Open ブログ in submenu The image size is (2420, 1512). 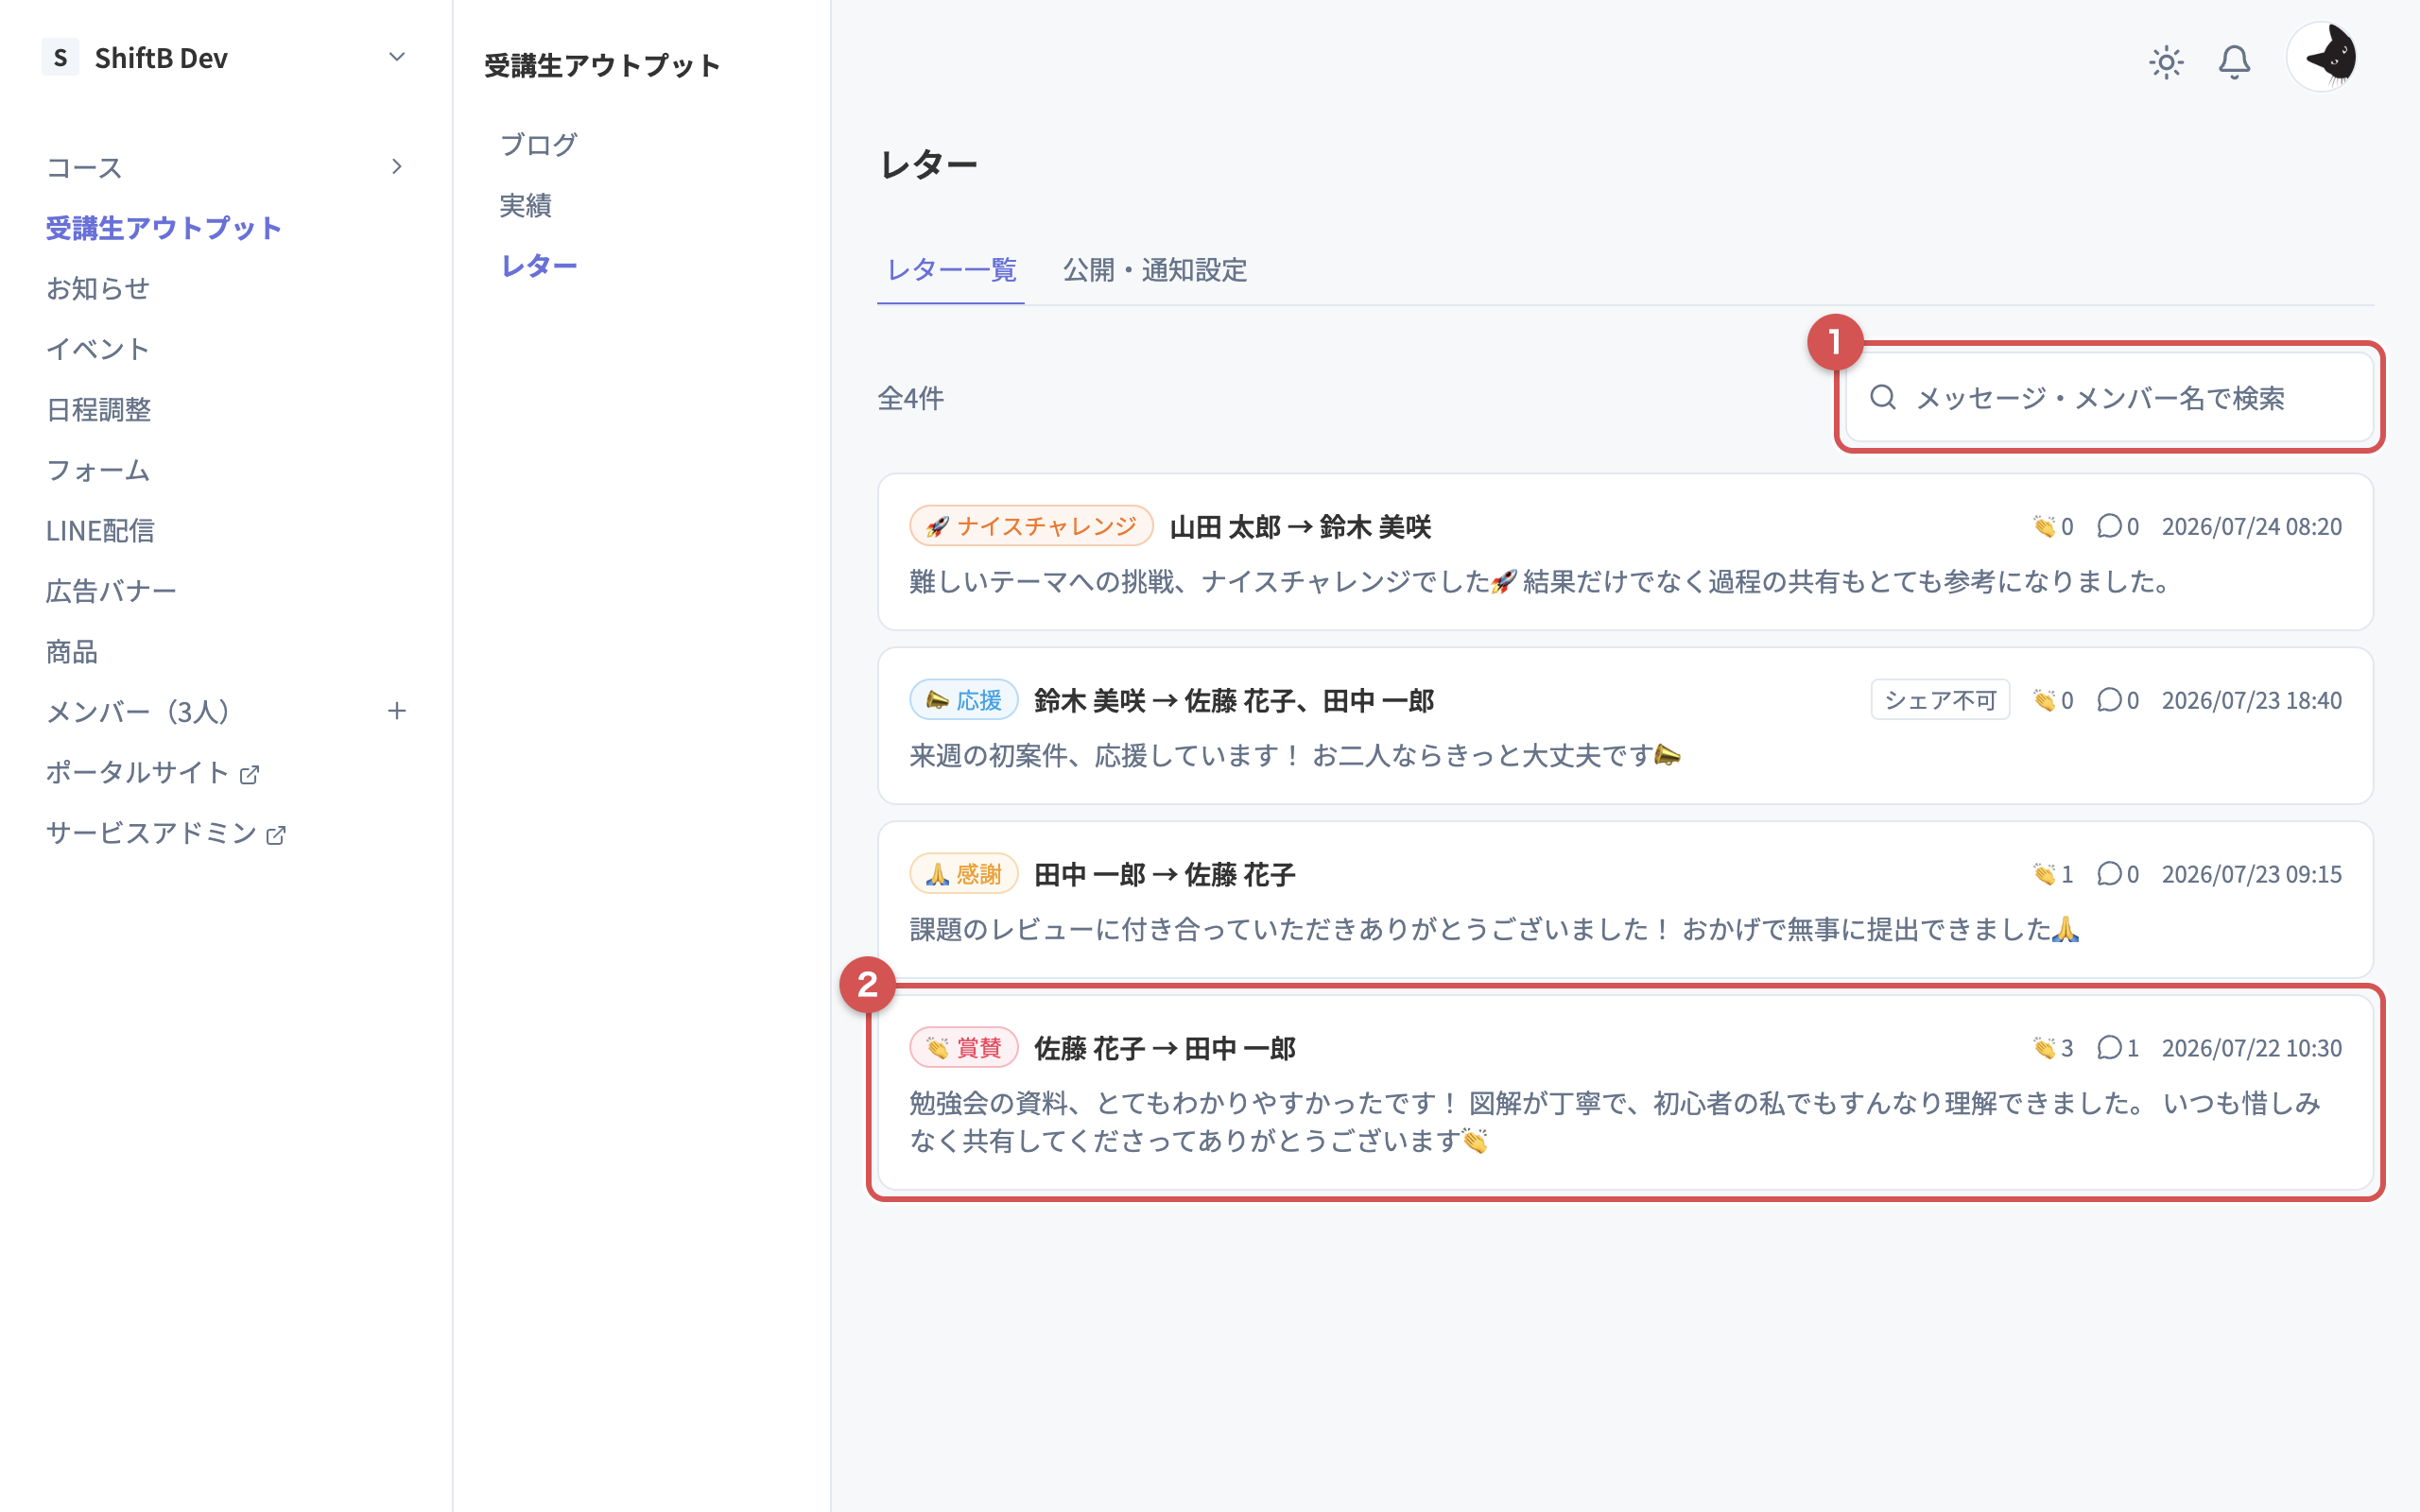coord(538,144)
